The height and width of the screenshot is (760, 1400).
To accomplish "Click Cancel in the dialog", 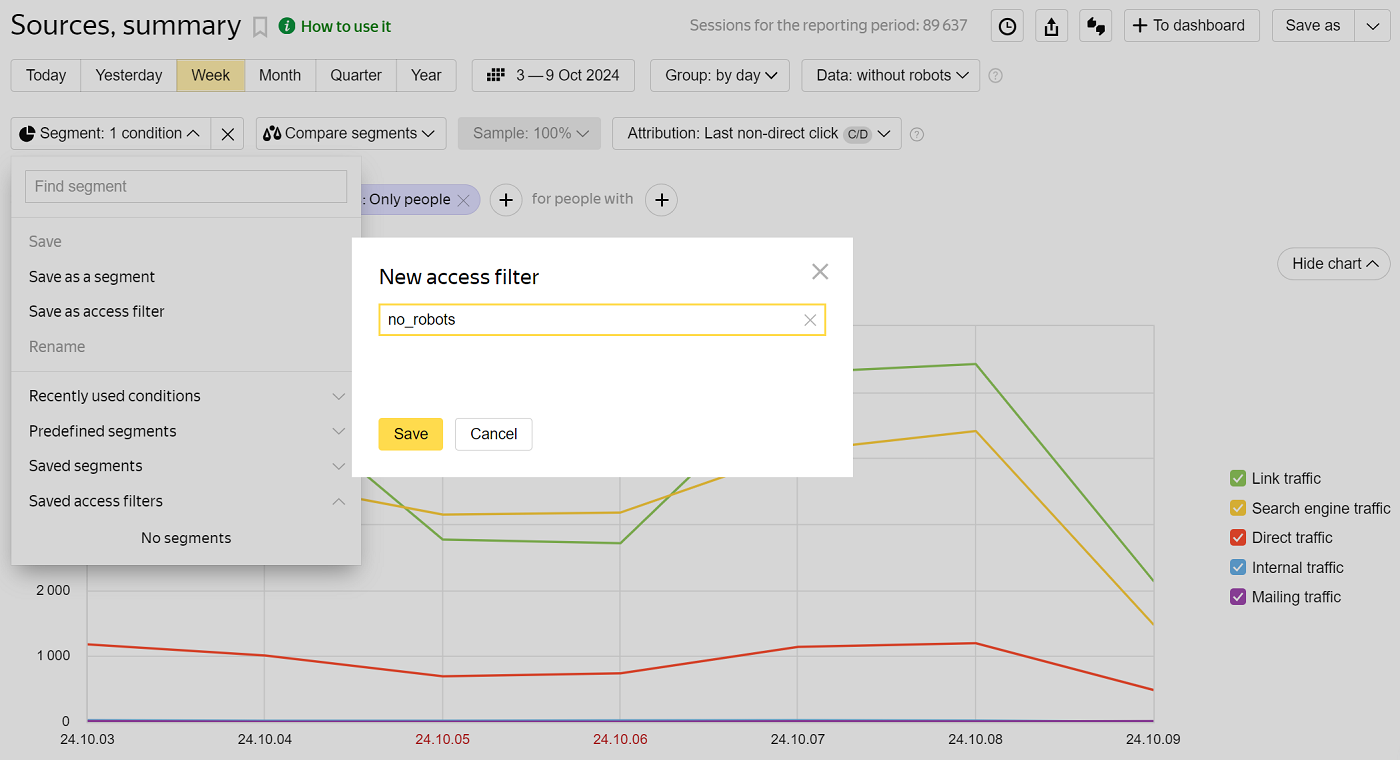I will [x=494, y=434].
